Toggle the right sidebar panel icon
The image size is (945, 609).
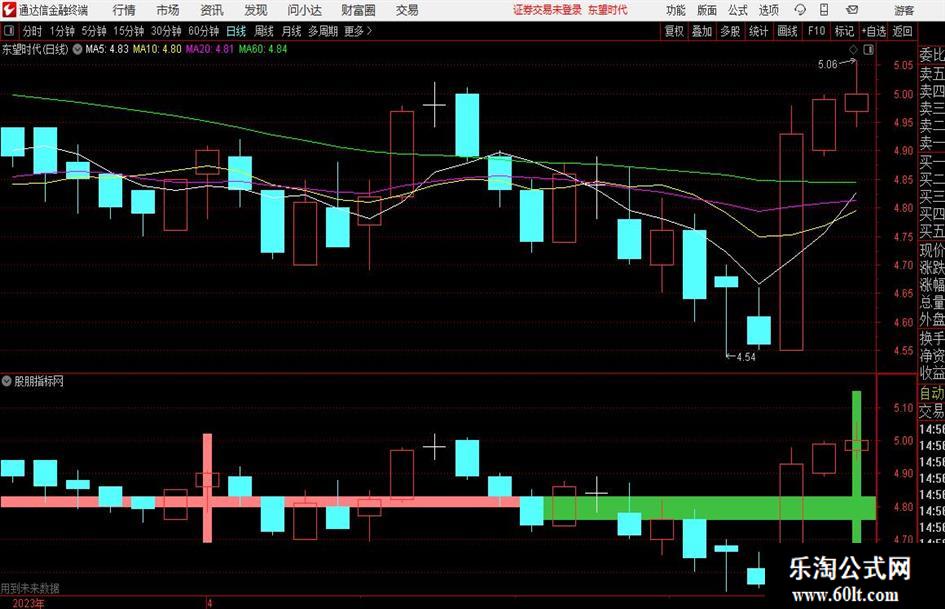(868, 50)
